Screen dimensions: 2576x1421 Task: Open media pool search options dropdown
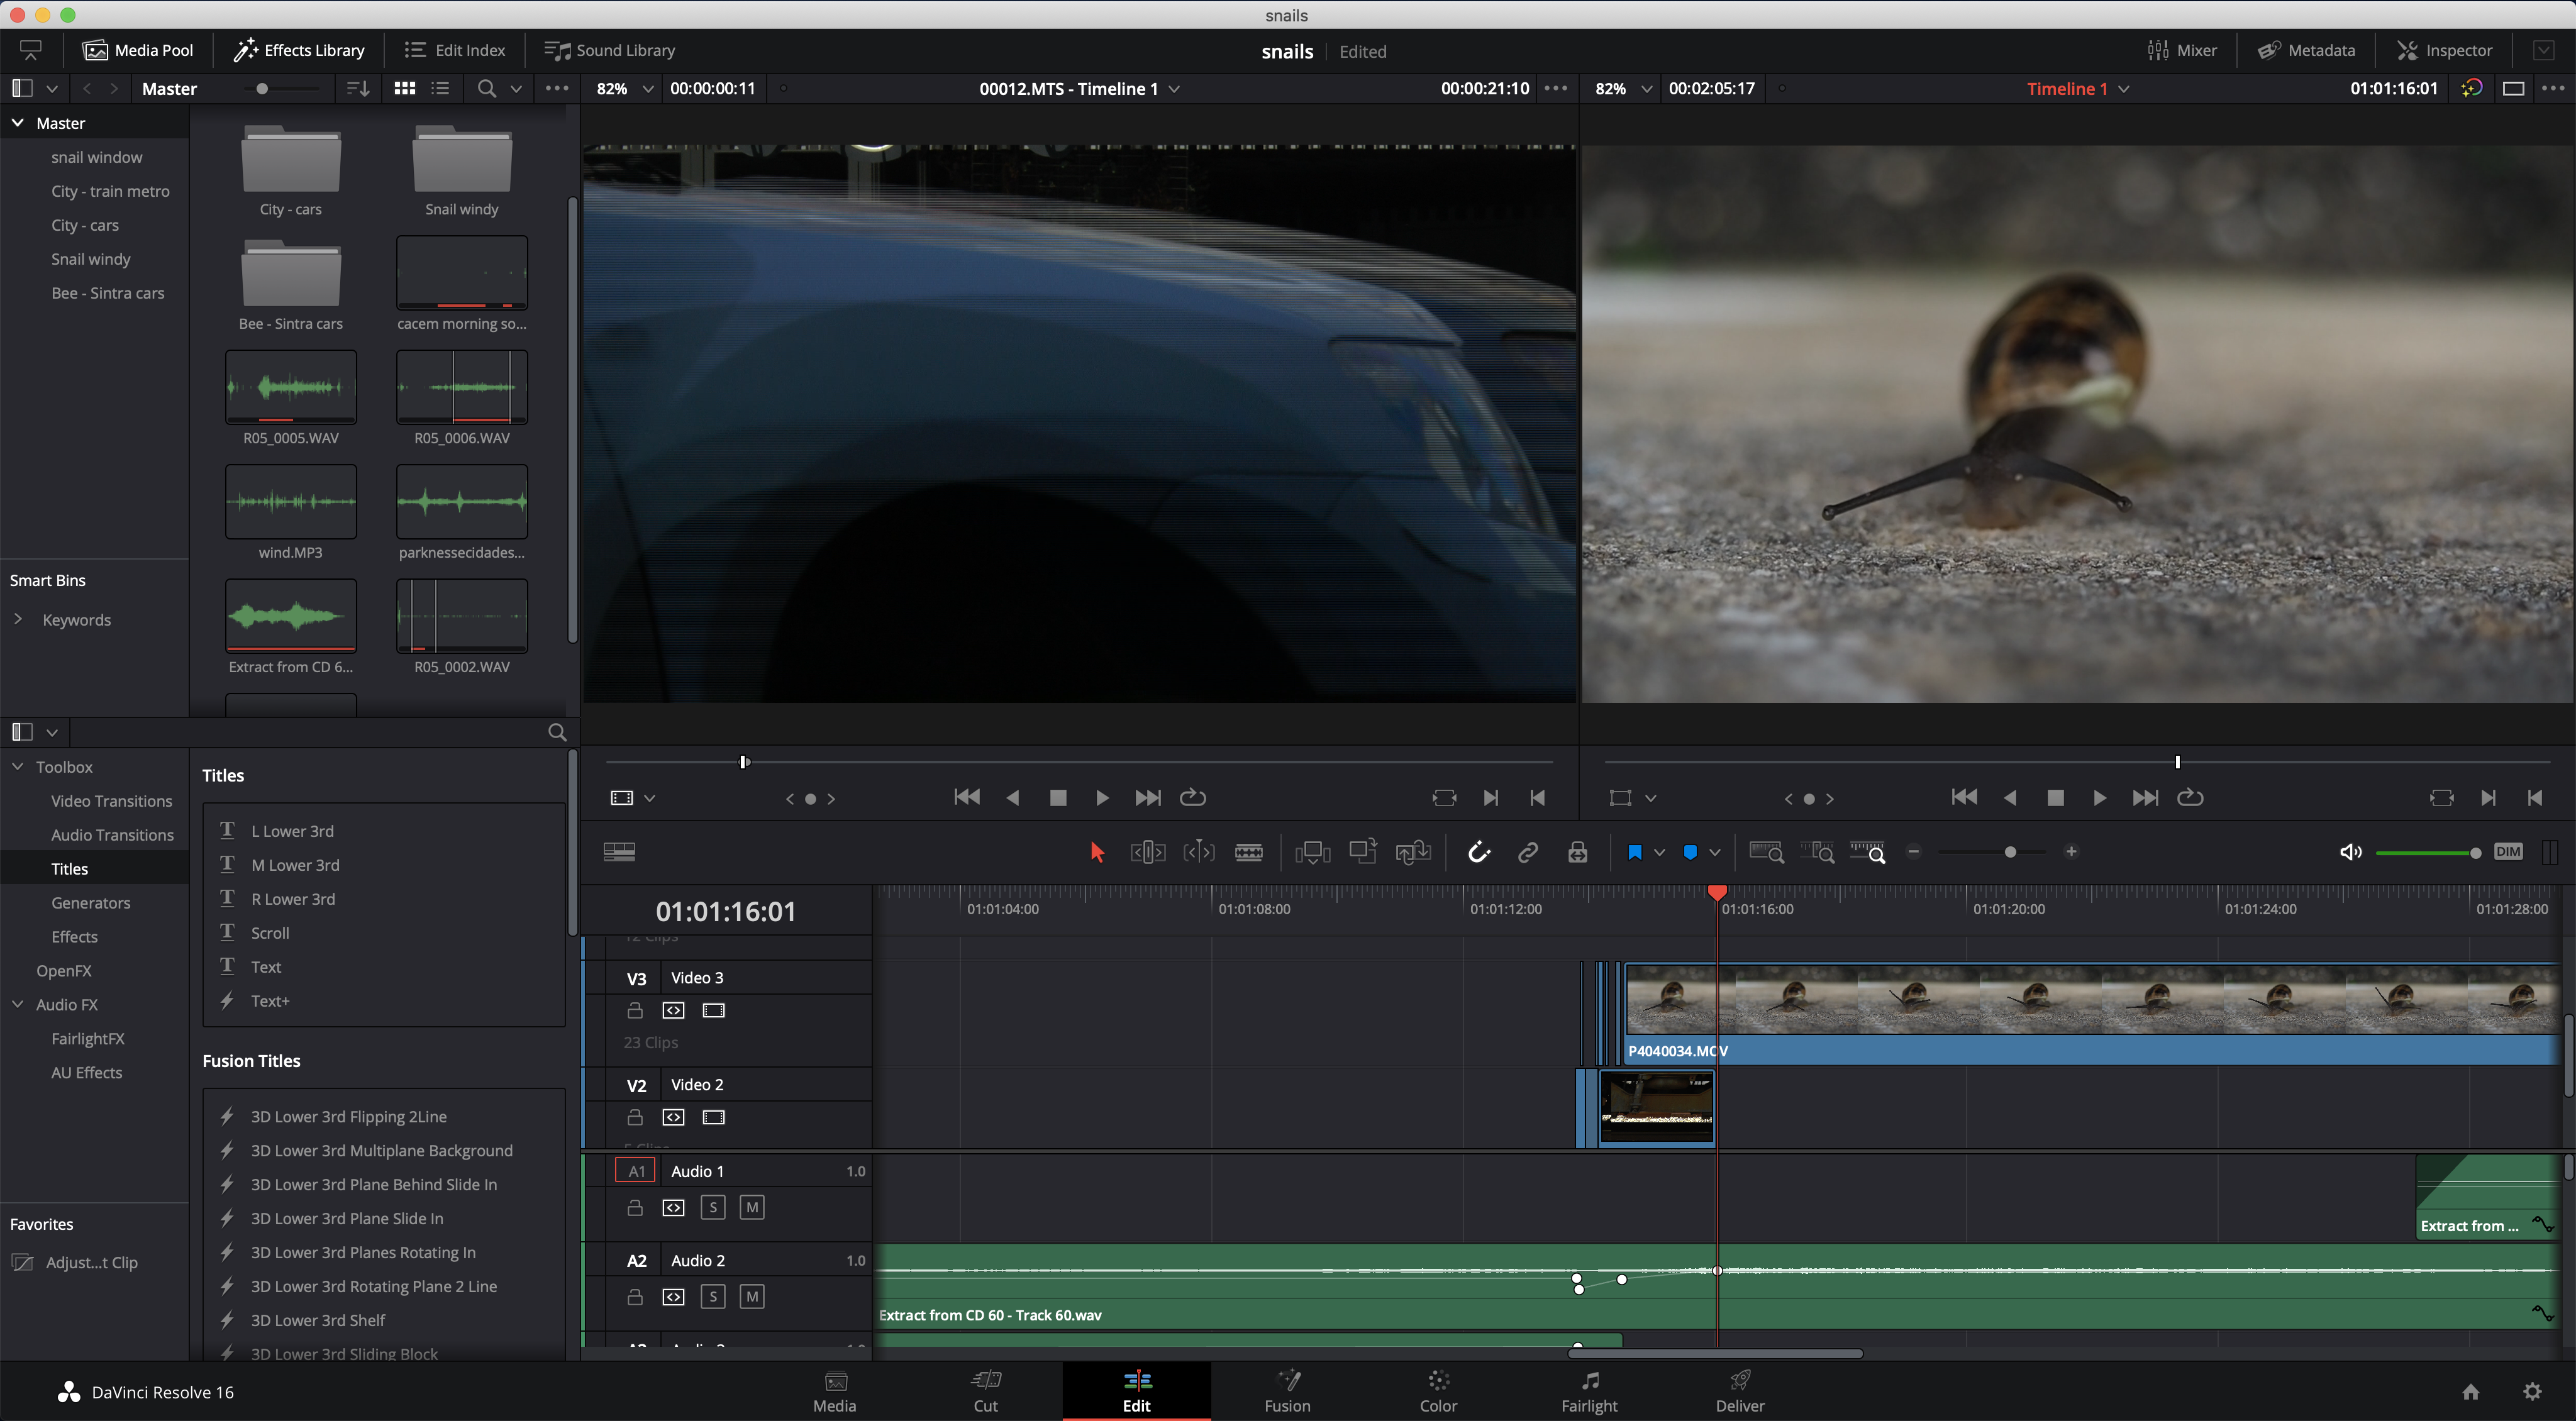(x=516, y=88)
